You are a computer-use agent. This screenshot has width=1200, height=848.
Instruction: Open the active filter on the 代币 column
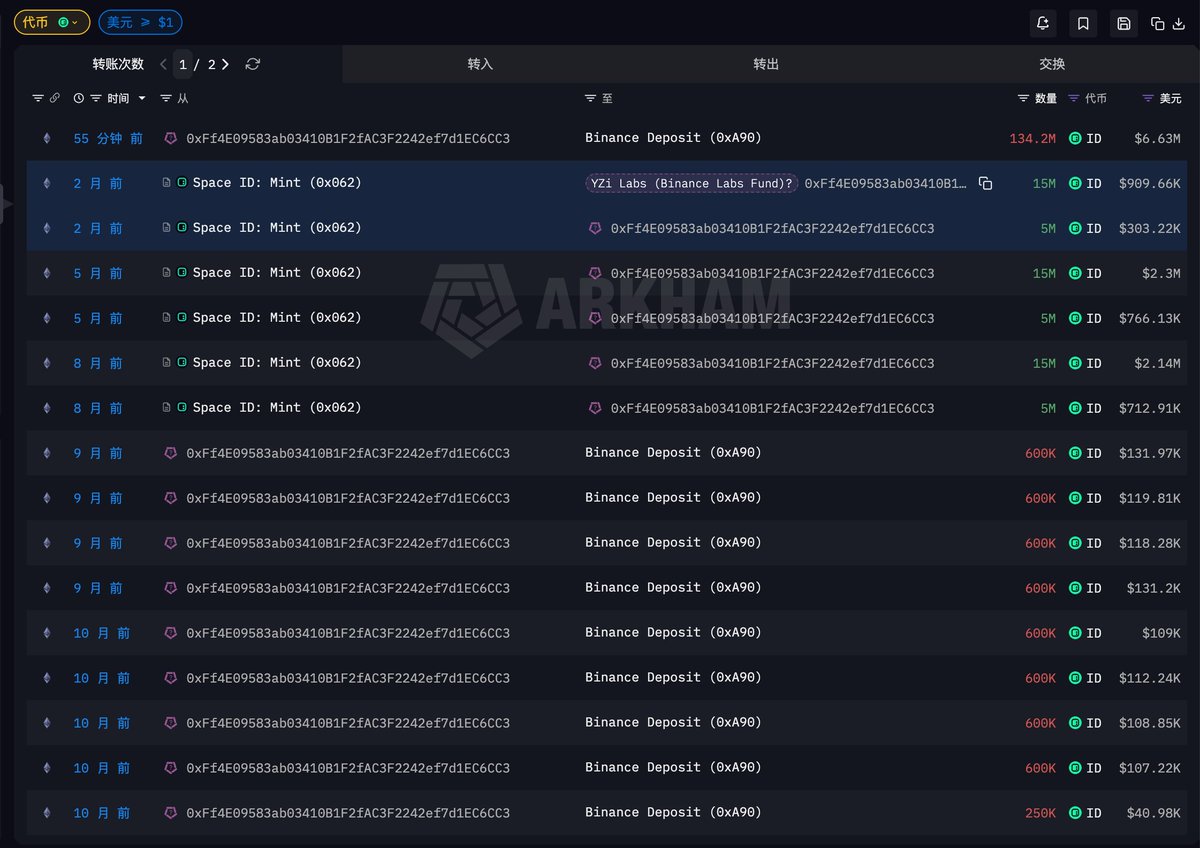(1074, 98)
